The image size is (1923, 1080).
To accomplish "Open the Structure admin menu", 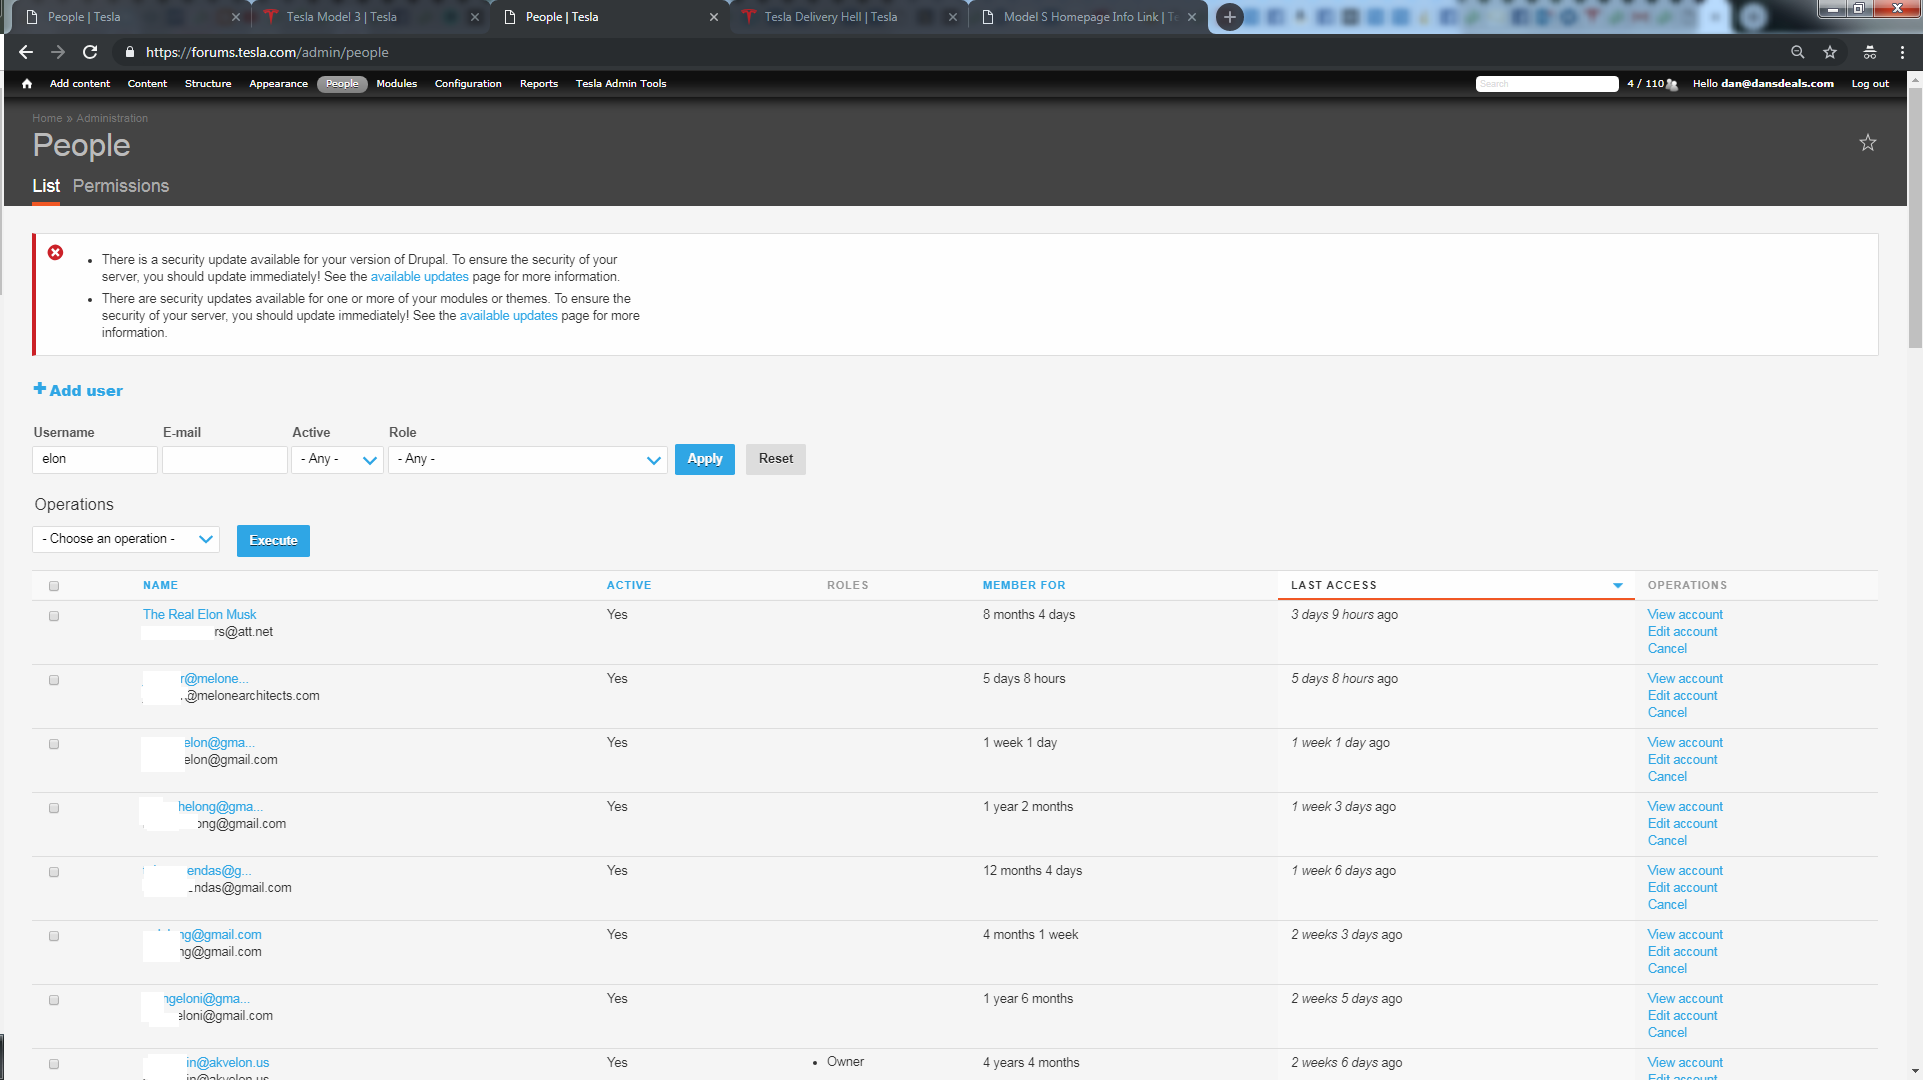I will click(208, 84).
